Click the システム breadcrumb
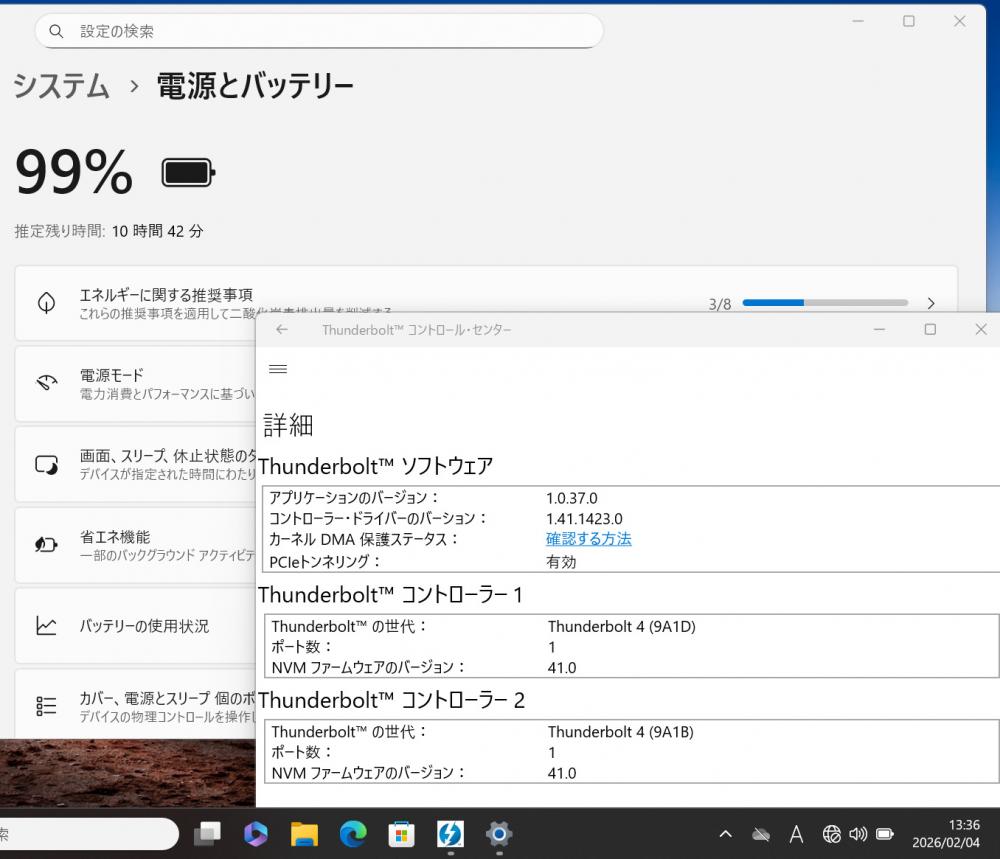The width and height of the screenshot is (1000, 859). (61, 86)
